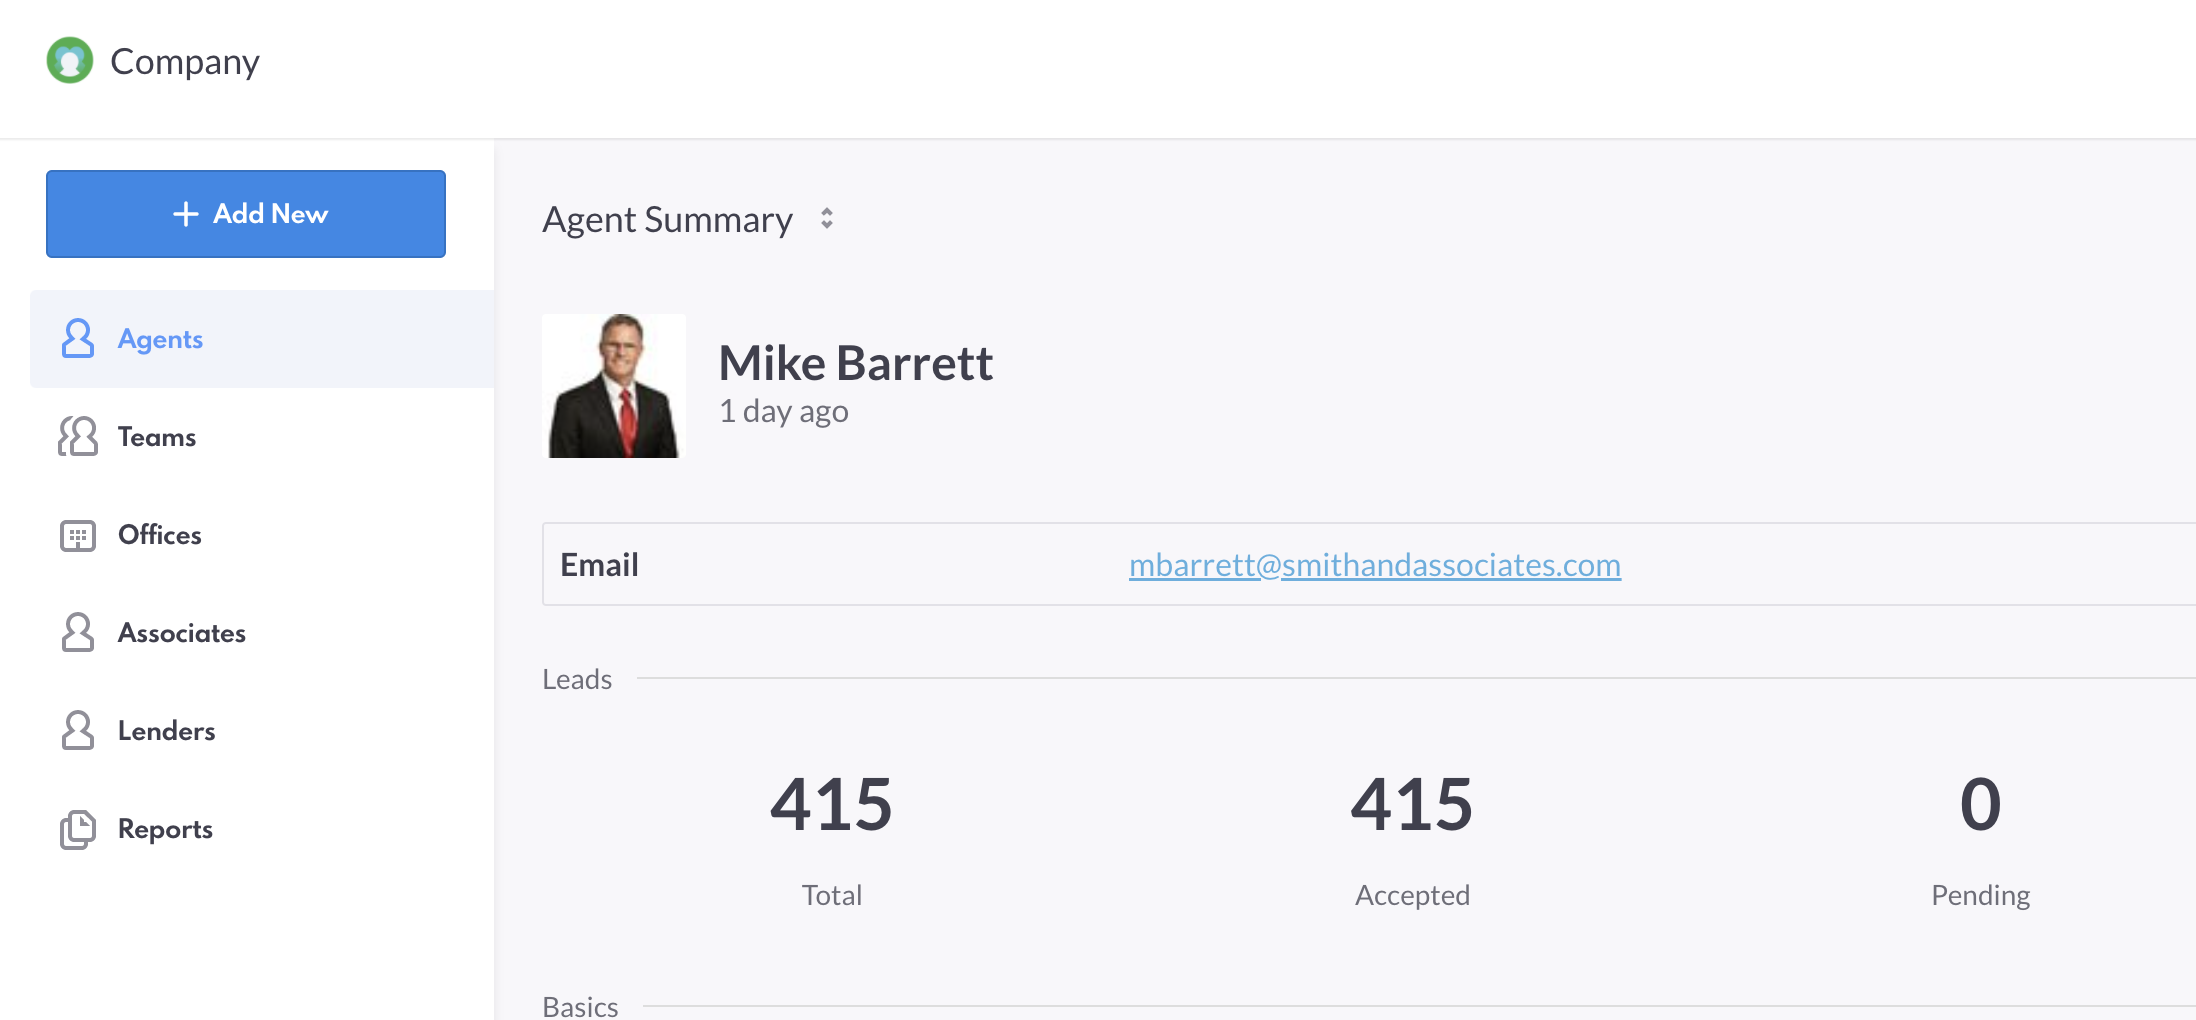Click the Company name in header
Screen dimensions: 2196x1020
(185, 62)
